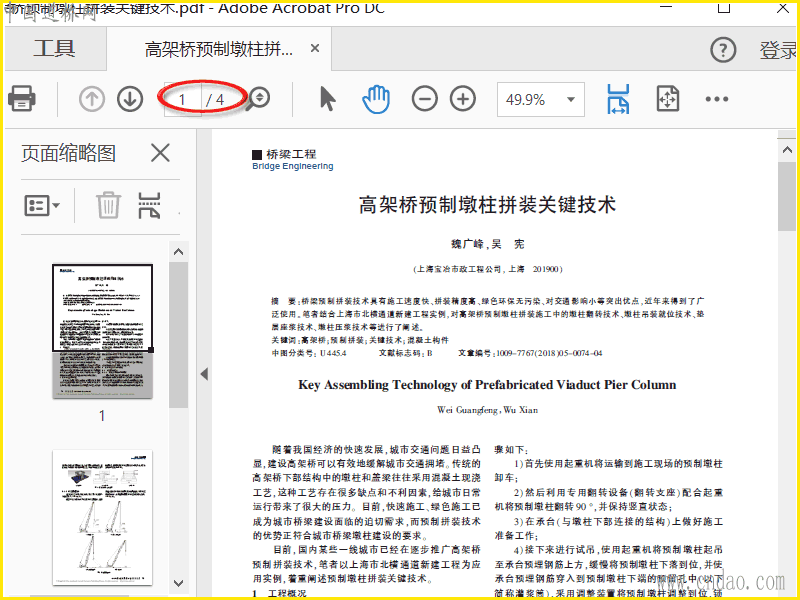Click the fit width scrolling mode icon

point(618,99)
